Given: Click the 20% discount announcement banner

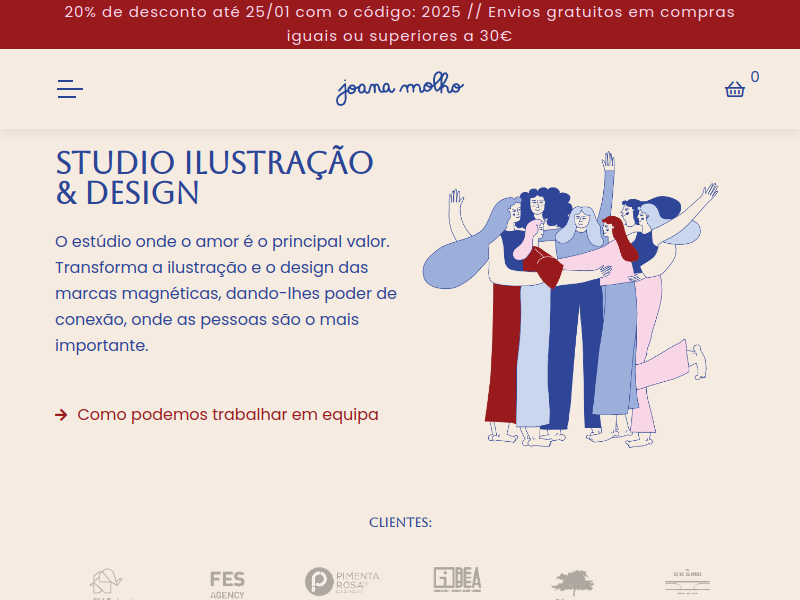Looking at the screenshot, I should (x=400, y=24).
